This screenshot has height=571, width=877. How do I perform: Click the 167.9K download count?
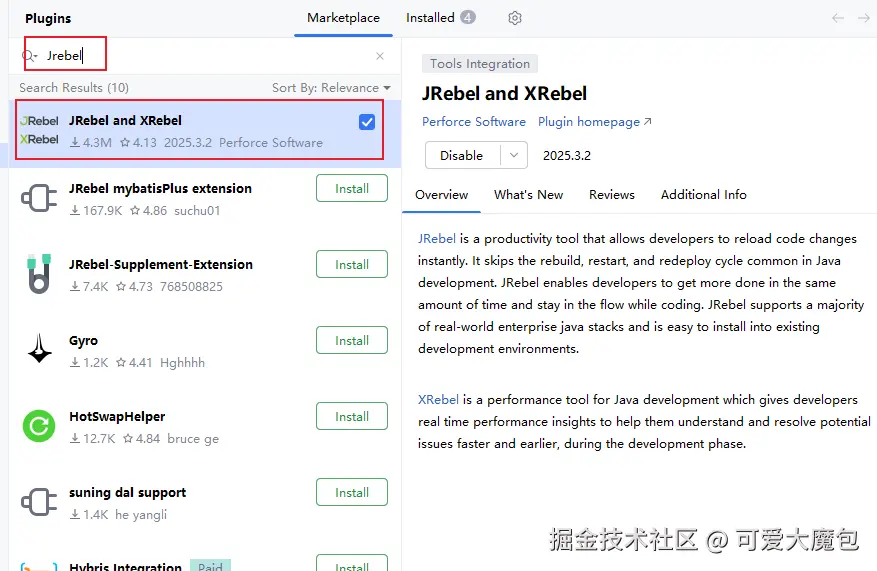[x=96, y=211]
